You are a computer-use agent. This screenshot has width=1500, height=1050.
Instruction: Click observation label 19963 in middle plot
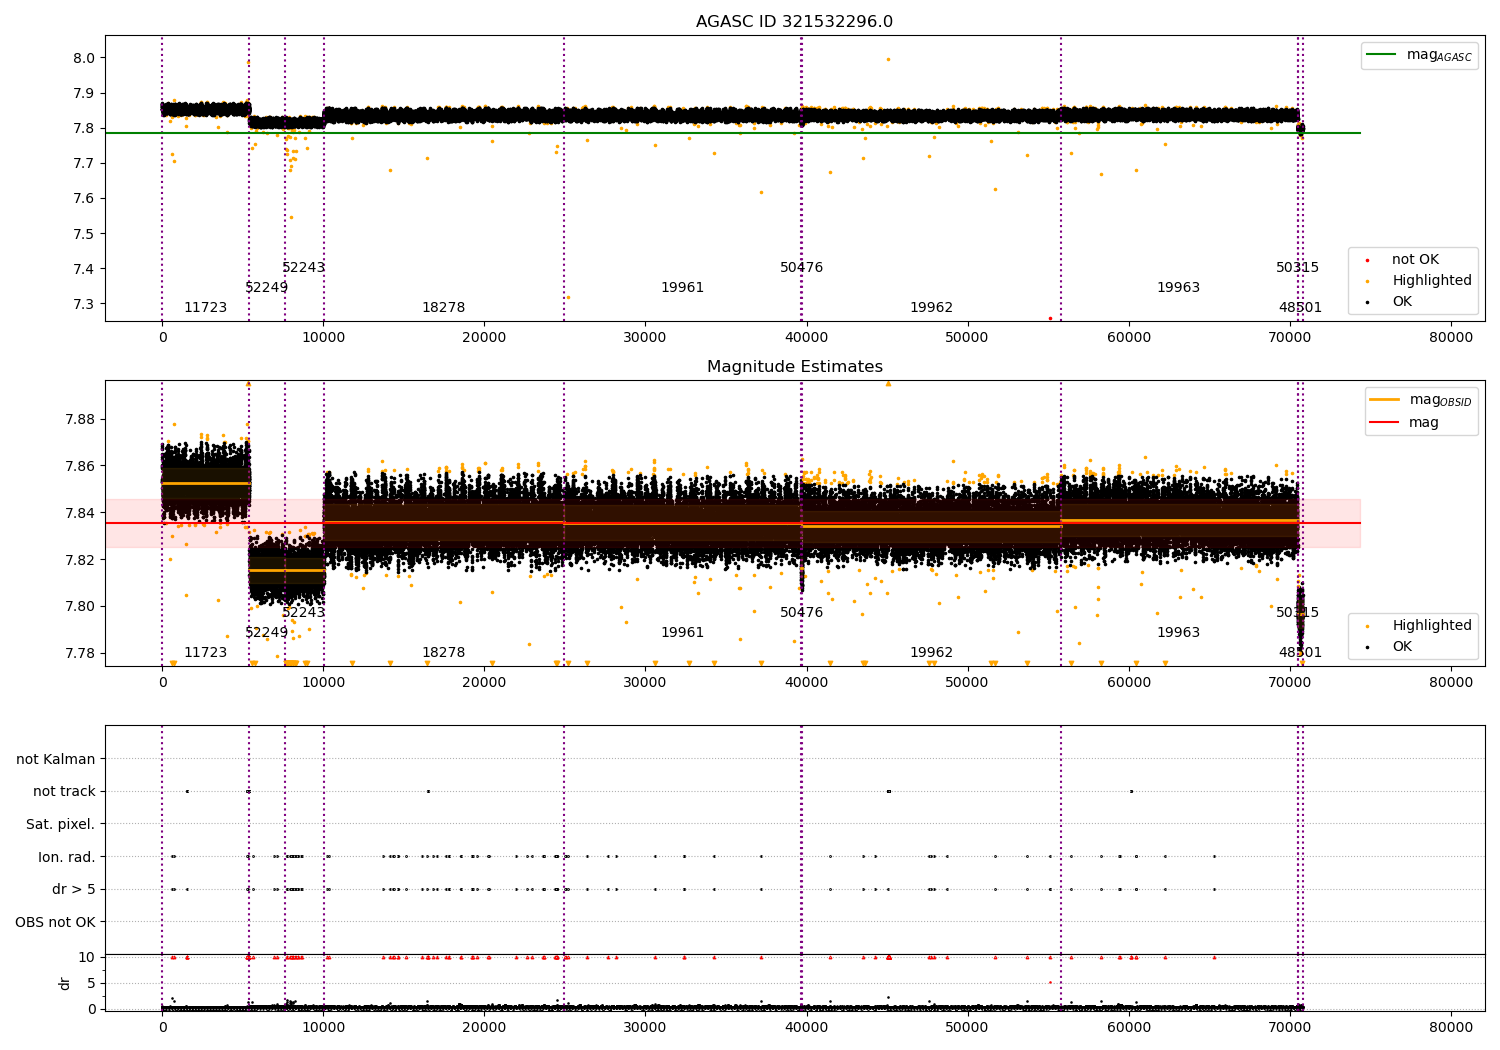coord(1178,633)
